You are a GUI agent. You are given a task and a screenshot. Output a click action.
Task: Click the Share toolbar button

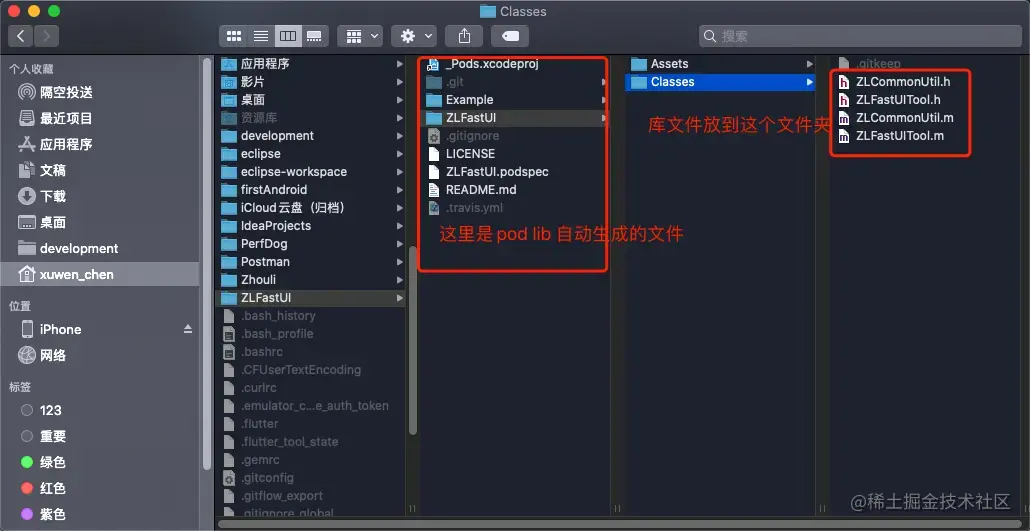(x=464, y=35)
